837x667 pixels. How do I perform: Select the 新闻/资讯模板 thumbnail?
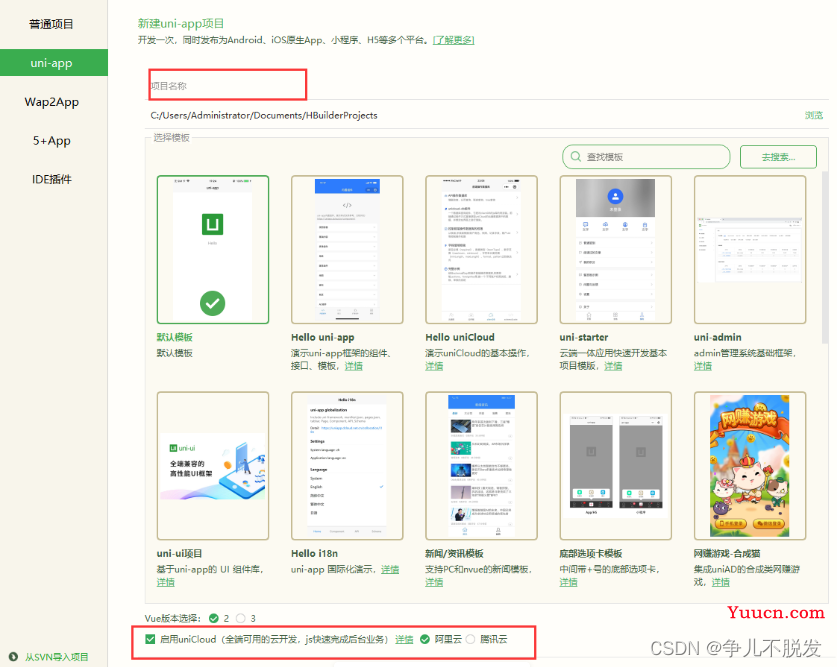[481, 466]
